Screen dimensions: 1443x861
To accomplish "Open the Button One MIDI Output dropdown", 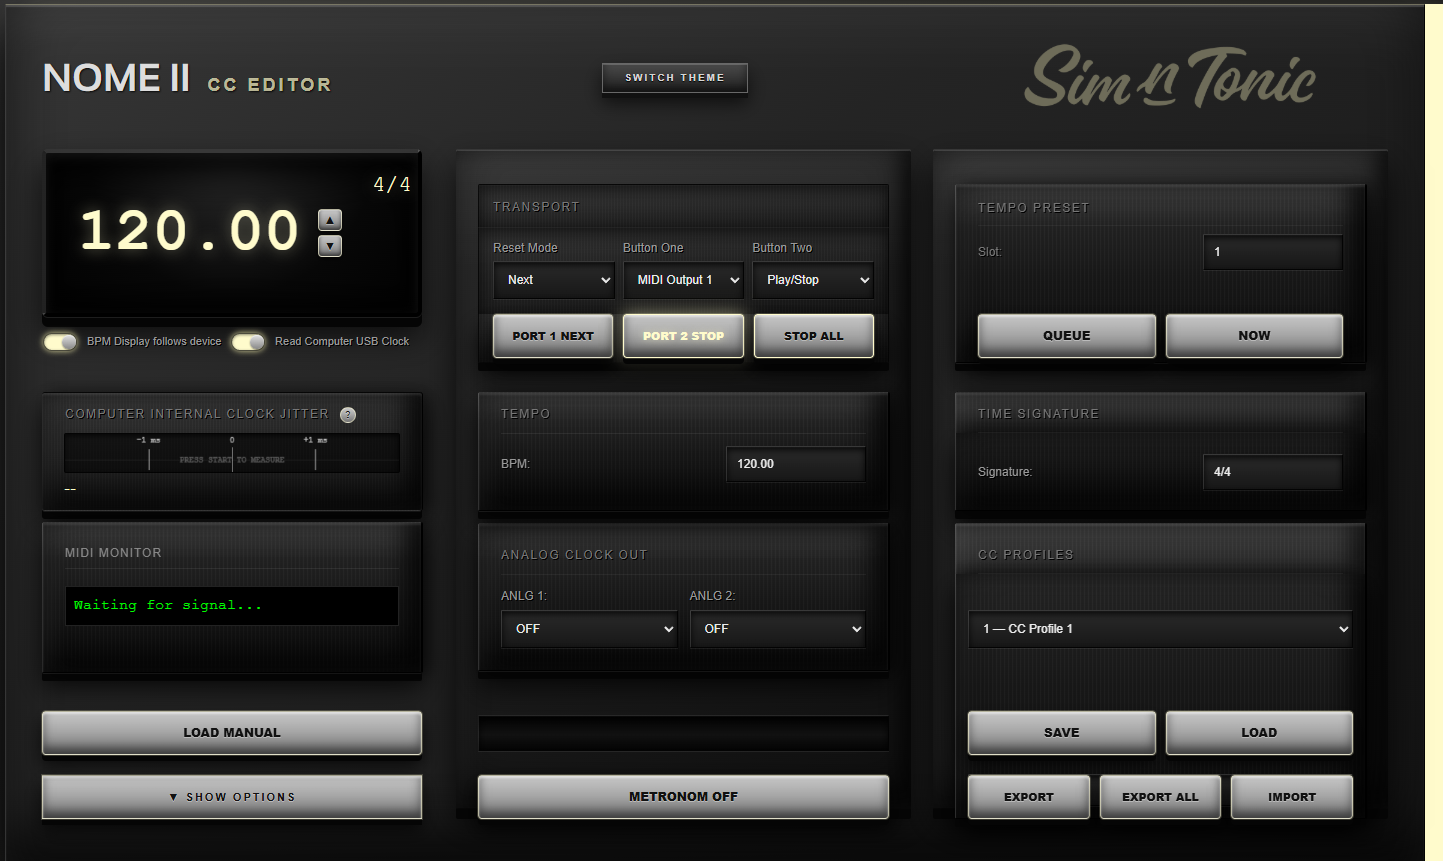I will (x=684, y=280).
